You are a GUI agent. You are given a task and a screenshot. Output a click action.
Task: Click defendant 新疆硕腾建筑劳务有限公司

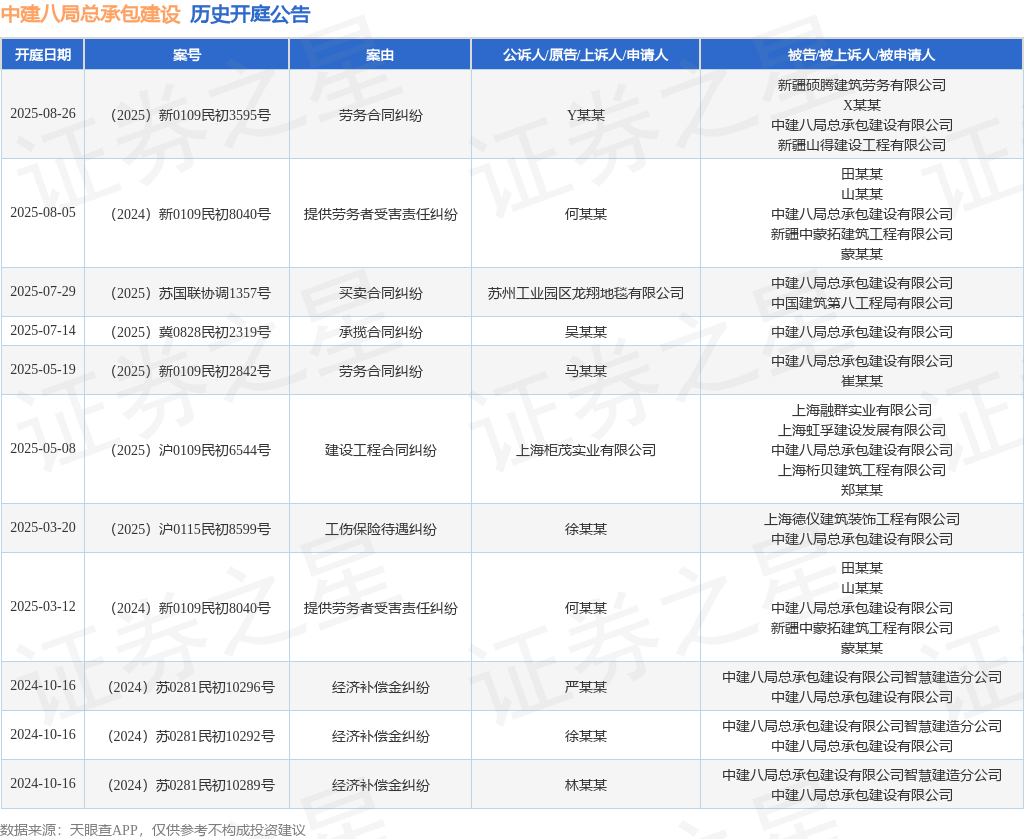pyautogui.click(x=861, y=85)
